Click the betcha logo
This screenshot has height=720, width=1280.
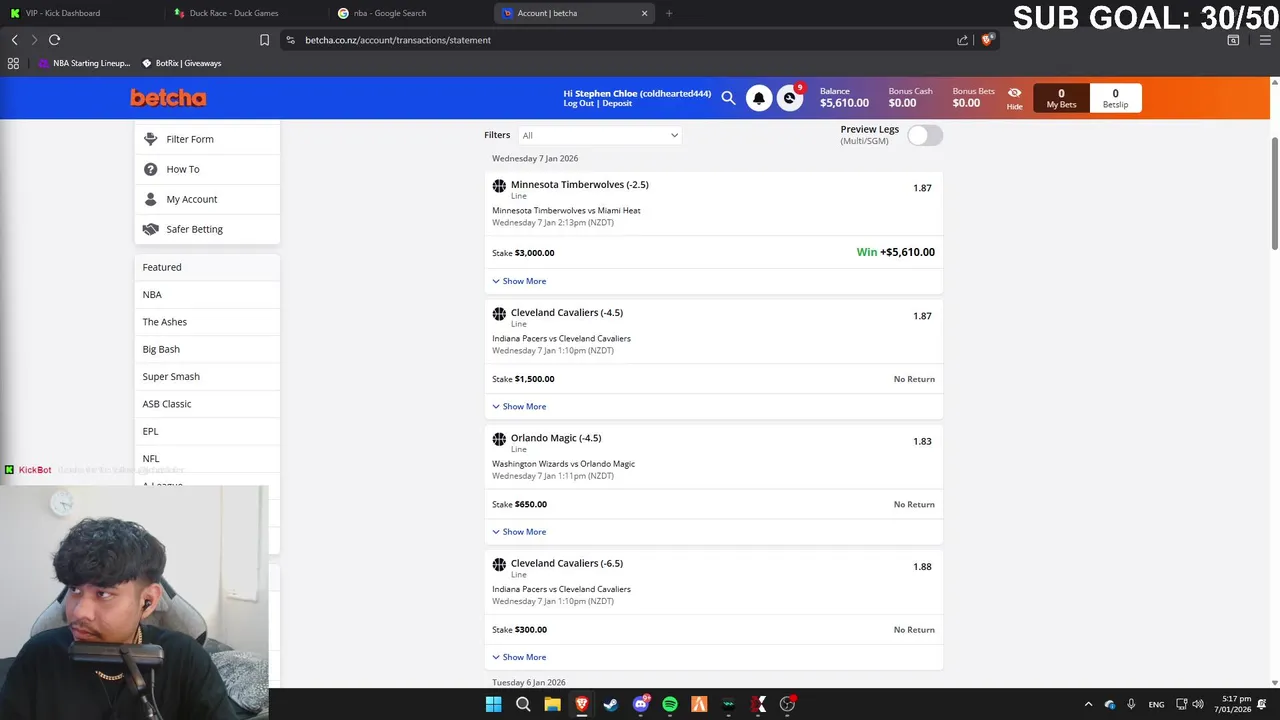[168, 98]
